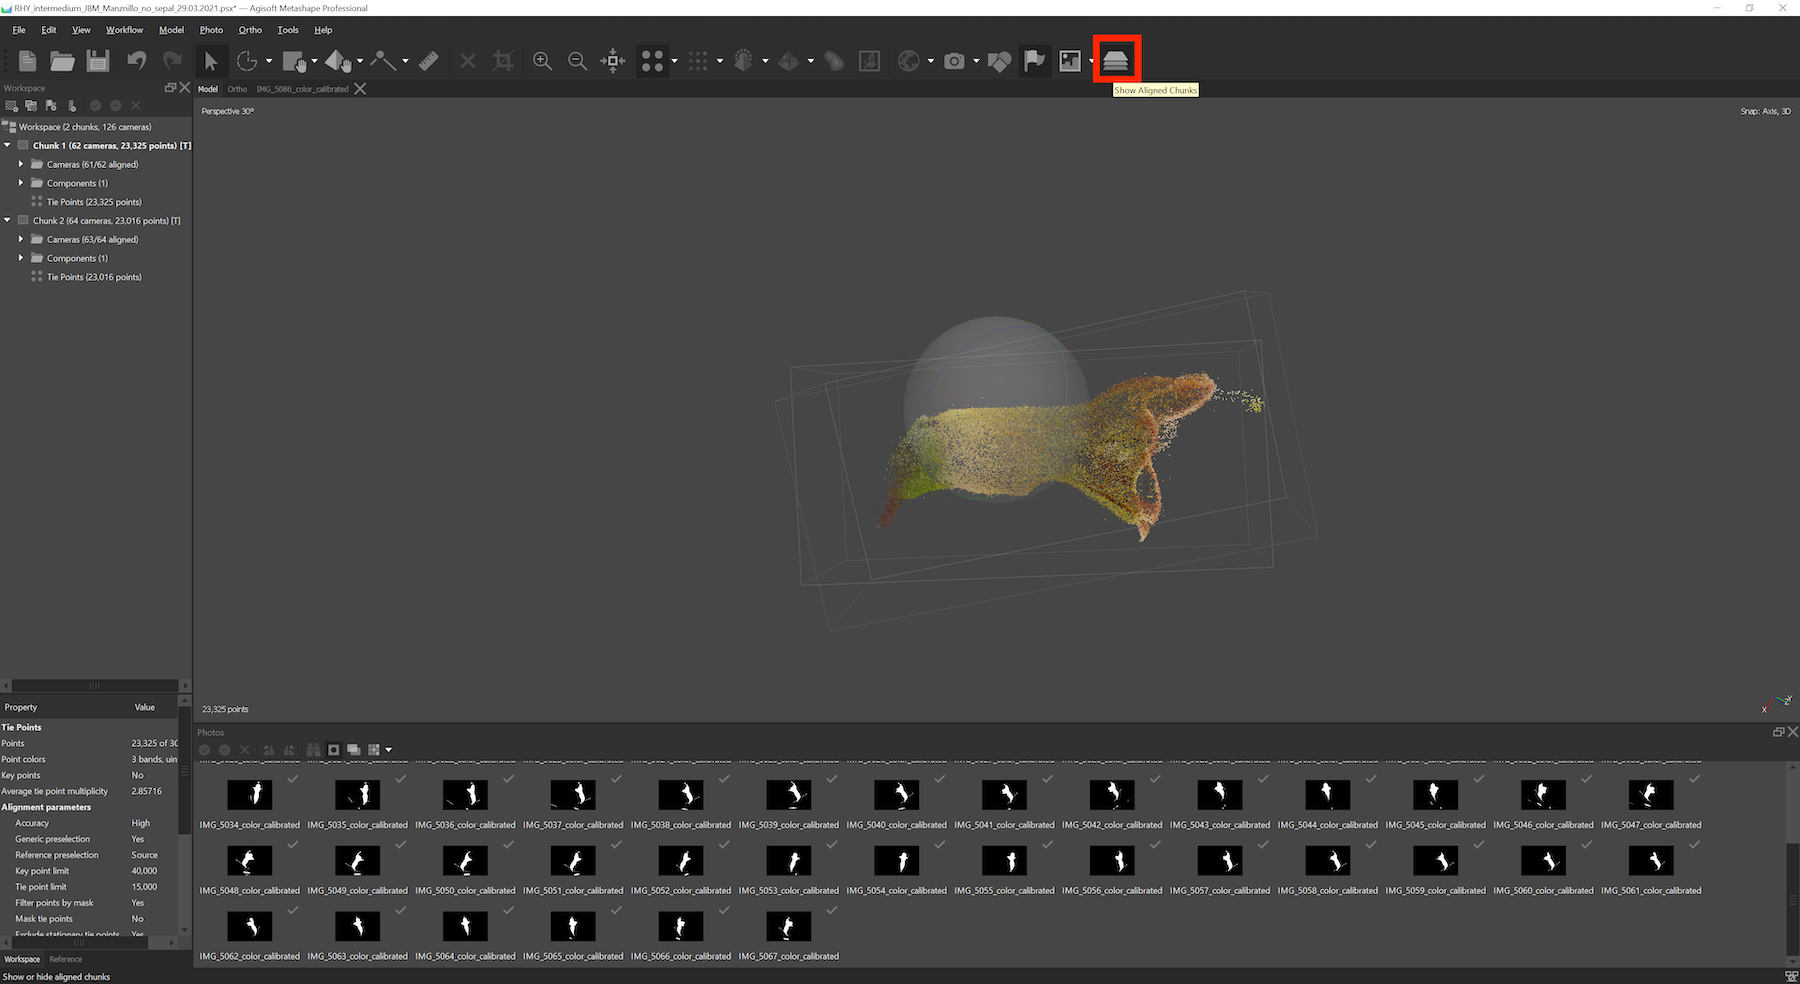This screenshot has height=984, width=1800.
Task: Zoom out of the model view
Action: point(577,61)
